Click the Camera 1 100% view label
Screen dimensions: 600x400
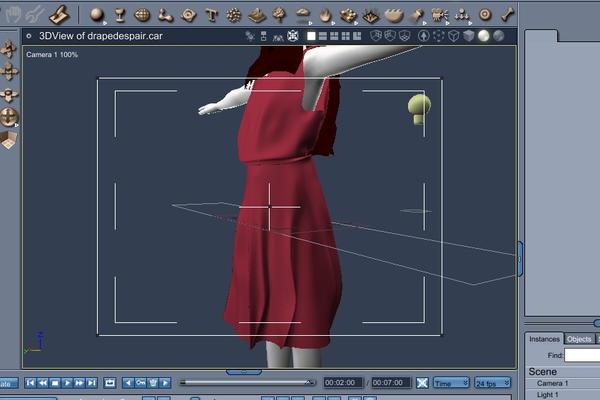(52, 55)
